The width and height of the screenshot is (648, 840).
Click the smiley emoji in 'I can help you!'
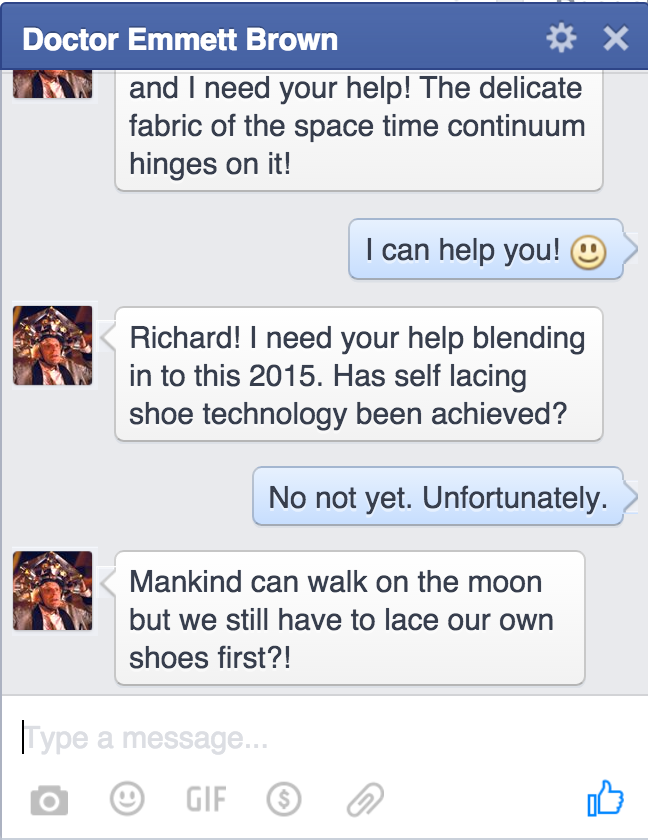pyautogui.click(x=588, y=251)
